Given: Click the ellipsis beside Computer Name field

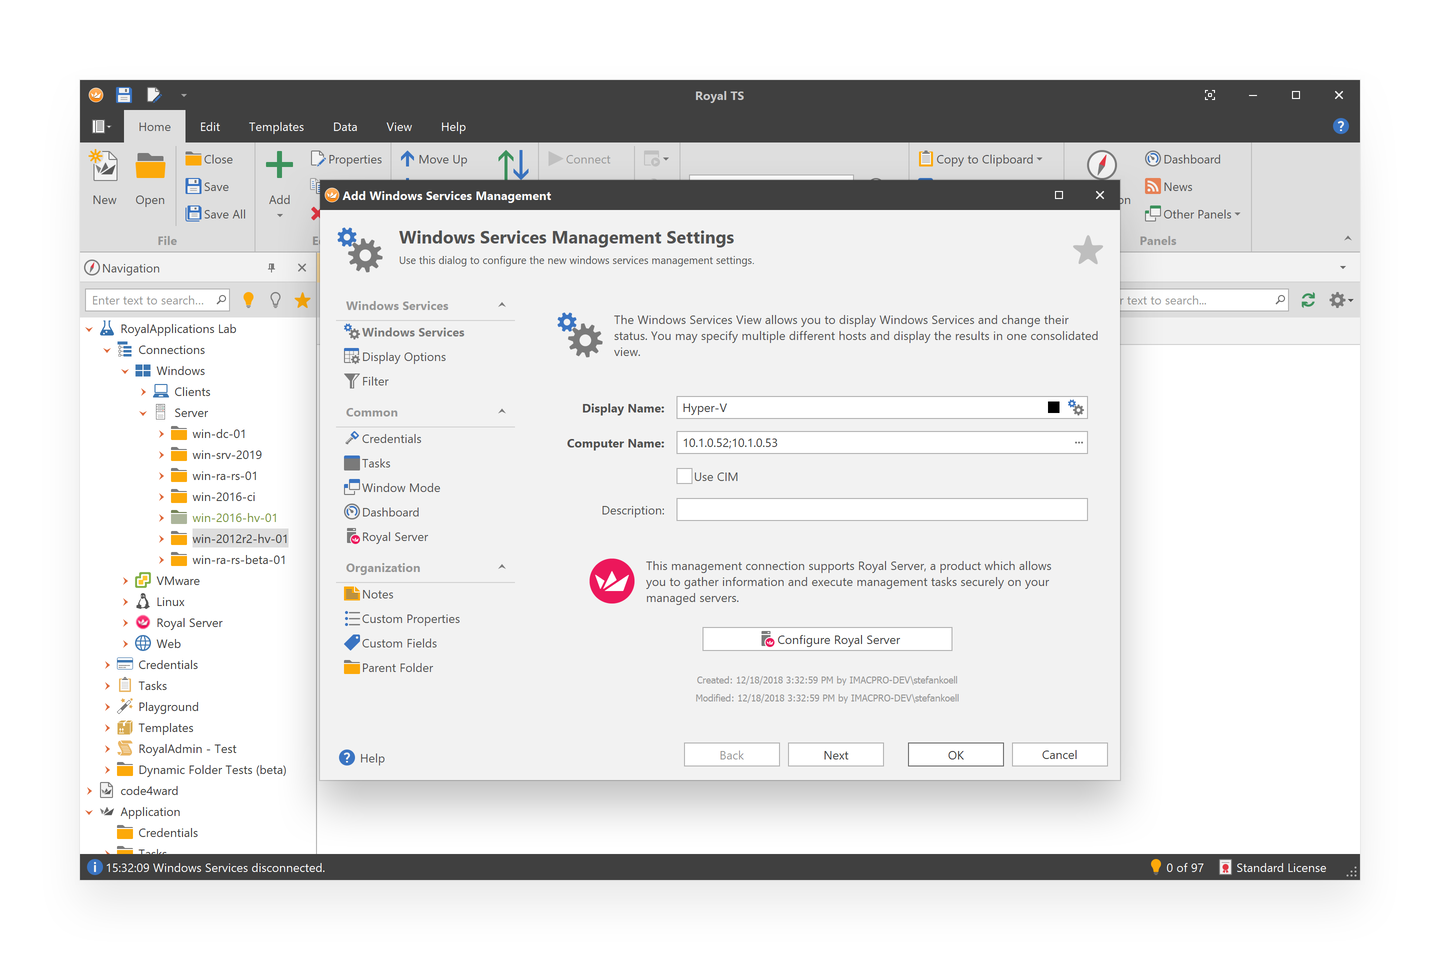Looking at the screenshot, I should click(x=1078, y=442).
